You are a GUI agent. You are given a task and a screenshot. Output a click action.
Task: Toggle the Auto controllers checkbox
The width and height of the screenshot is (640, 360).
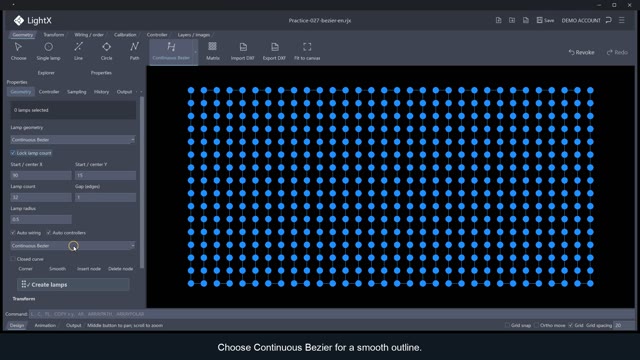tap(49, 233)
